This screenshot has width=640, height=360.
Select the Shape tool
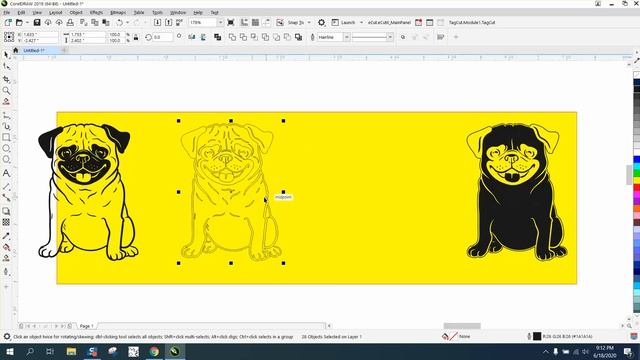pyautogui.click(x=6, y=66)
